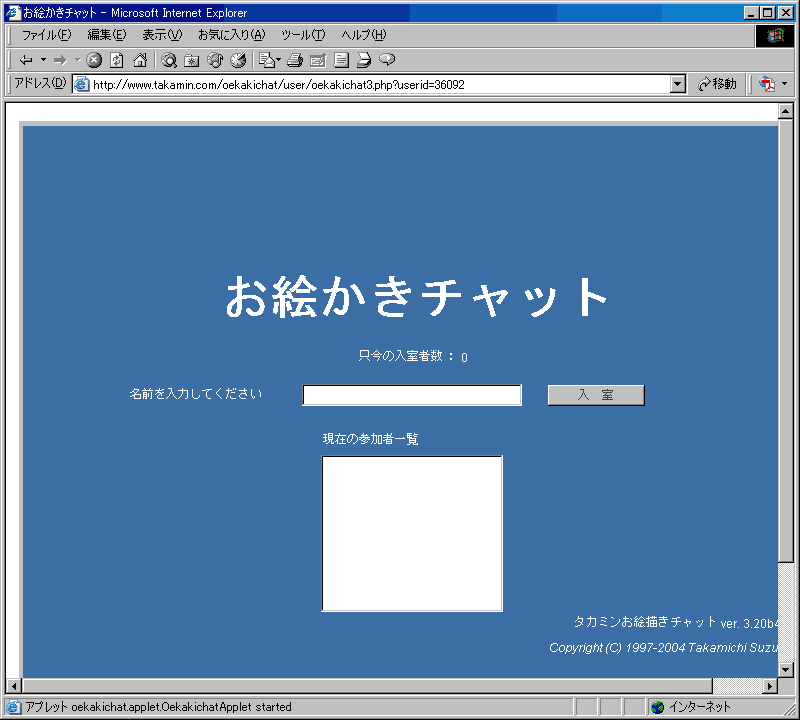Open the ツール(T) menu
The image size is (800, 720).
(x=303, y=35)
